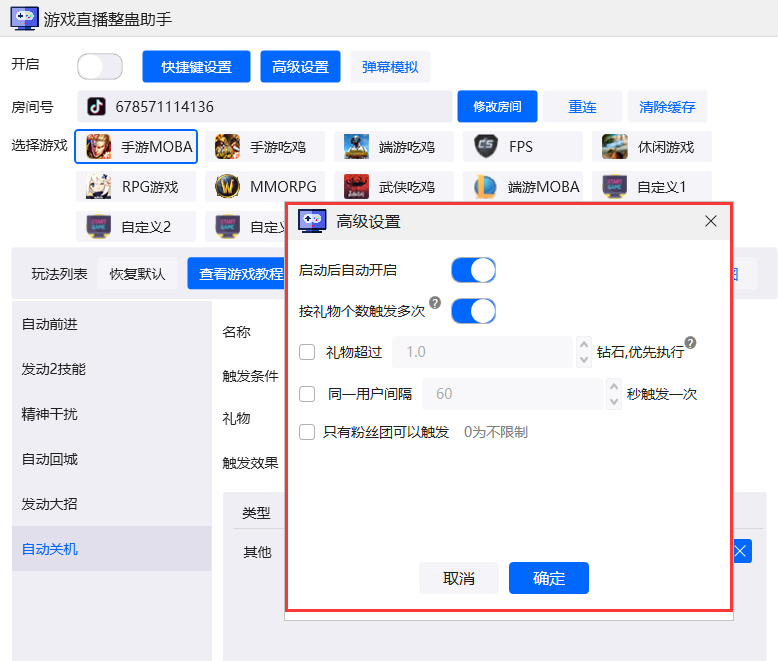The width and height of the screenshot is (778, 661).
Task: Select the 自定义1 game icon
Action: pyautogui.click(x=614, y=187)
